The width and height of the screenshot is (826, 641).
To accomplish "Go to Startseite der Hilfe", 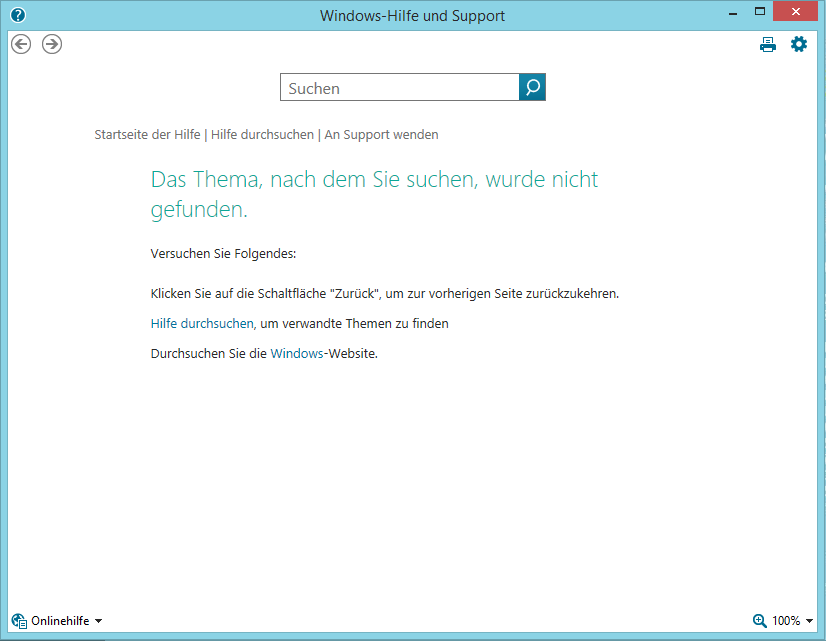I will point(147,134).
